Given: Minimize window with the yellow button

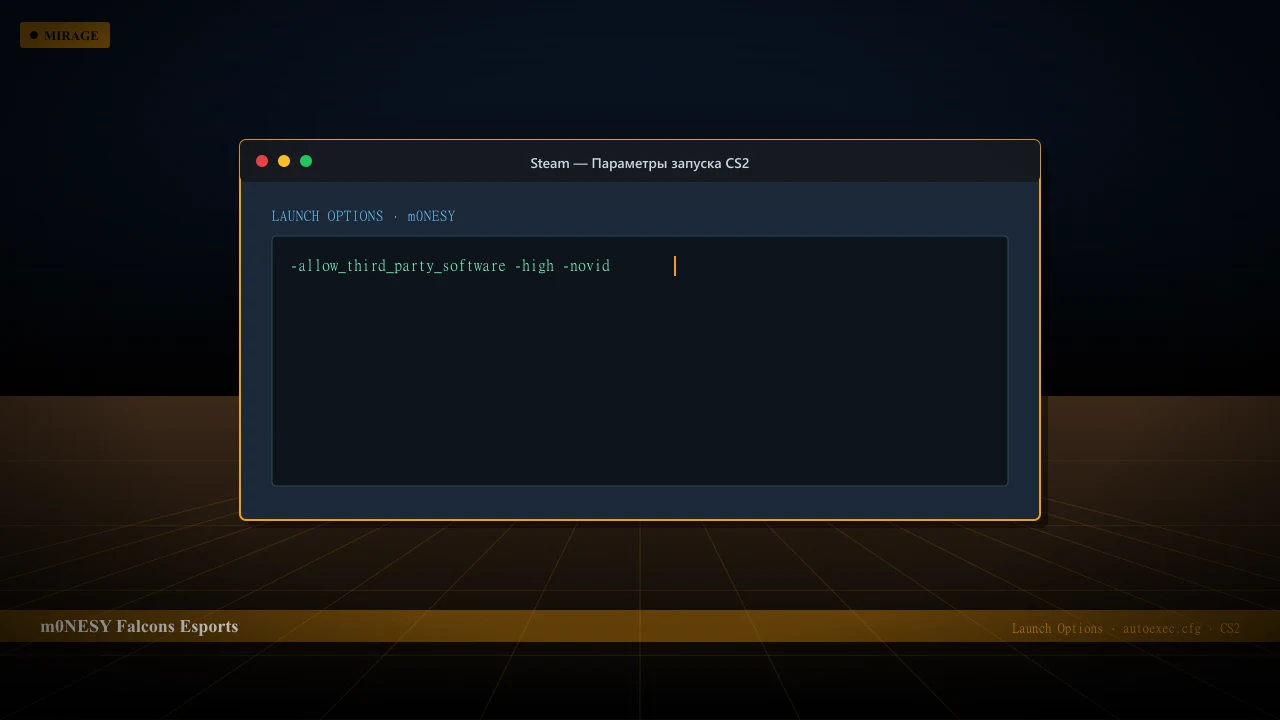Looking at the screenshot, I should click(284, 161).
